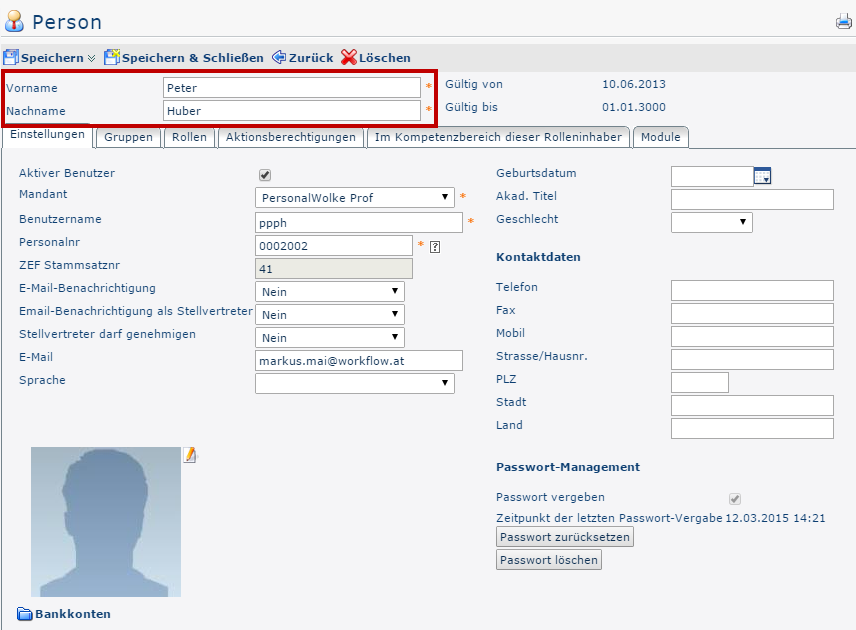Viewport: 856px width, 630px height.
Task: Switch to the Einstellungen tab
Action: 47,134
